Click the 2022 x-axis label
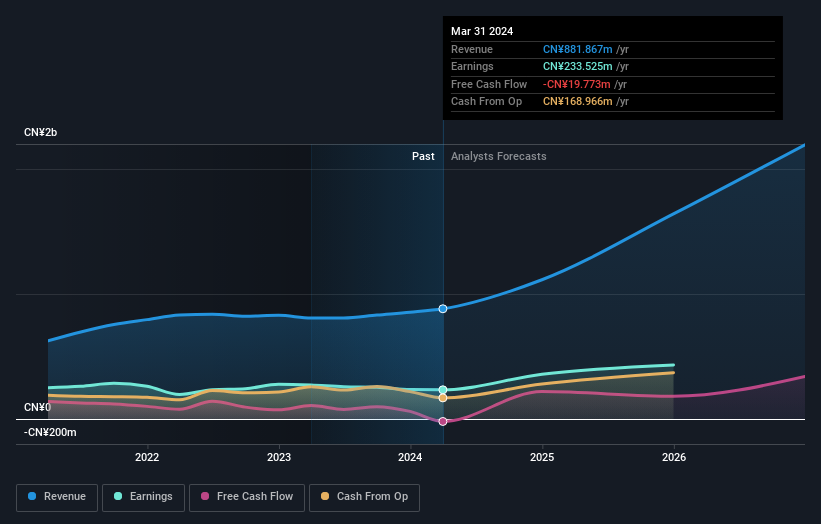The image size is (821, 524). [147, 457]
